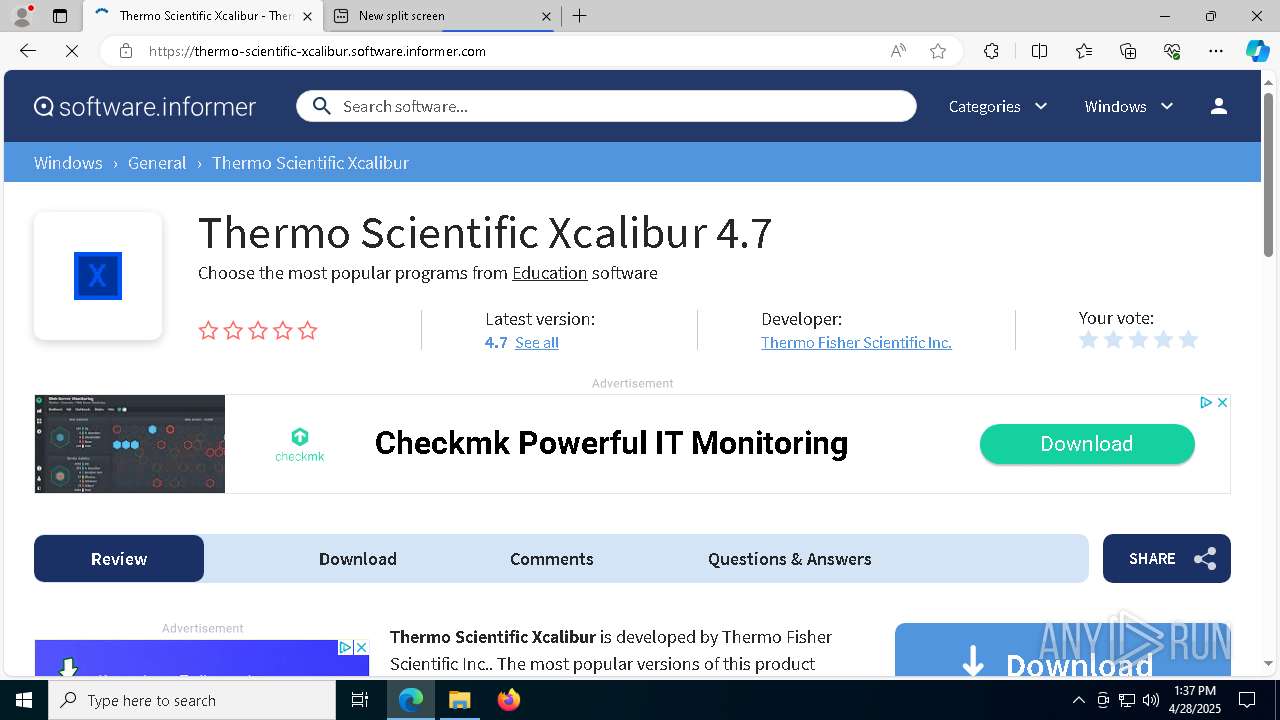Open browser Extensions icon
1280x720 pixels.
(x=991, y=51)
